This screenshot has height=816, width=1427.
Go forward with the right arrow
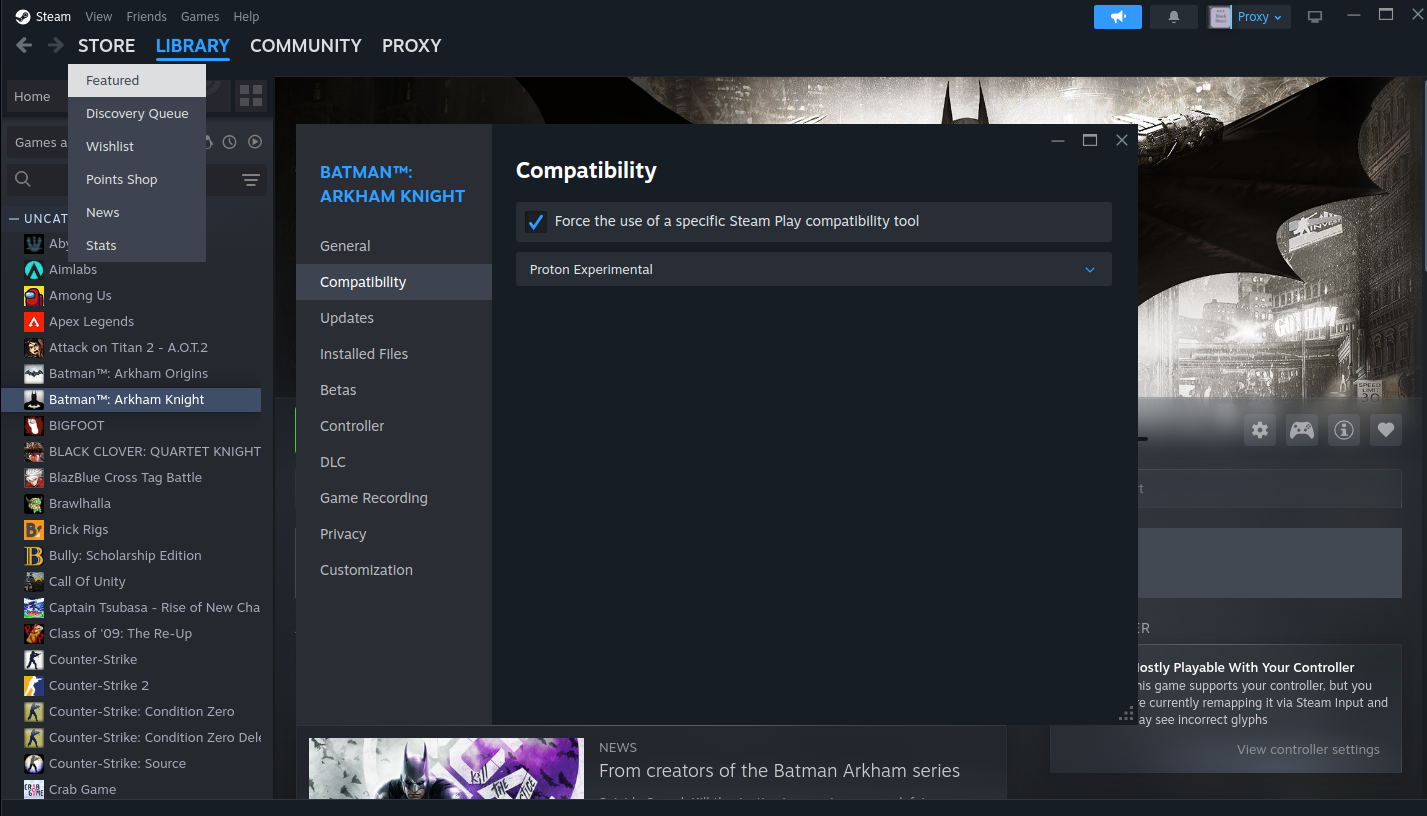(56, 45)
